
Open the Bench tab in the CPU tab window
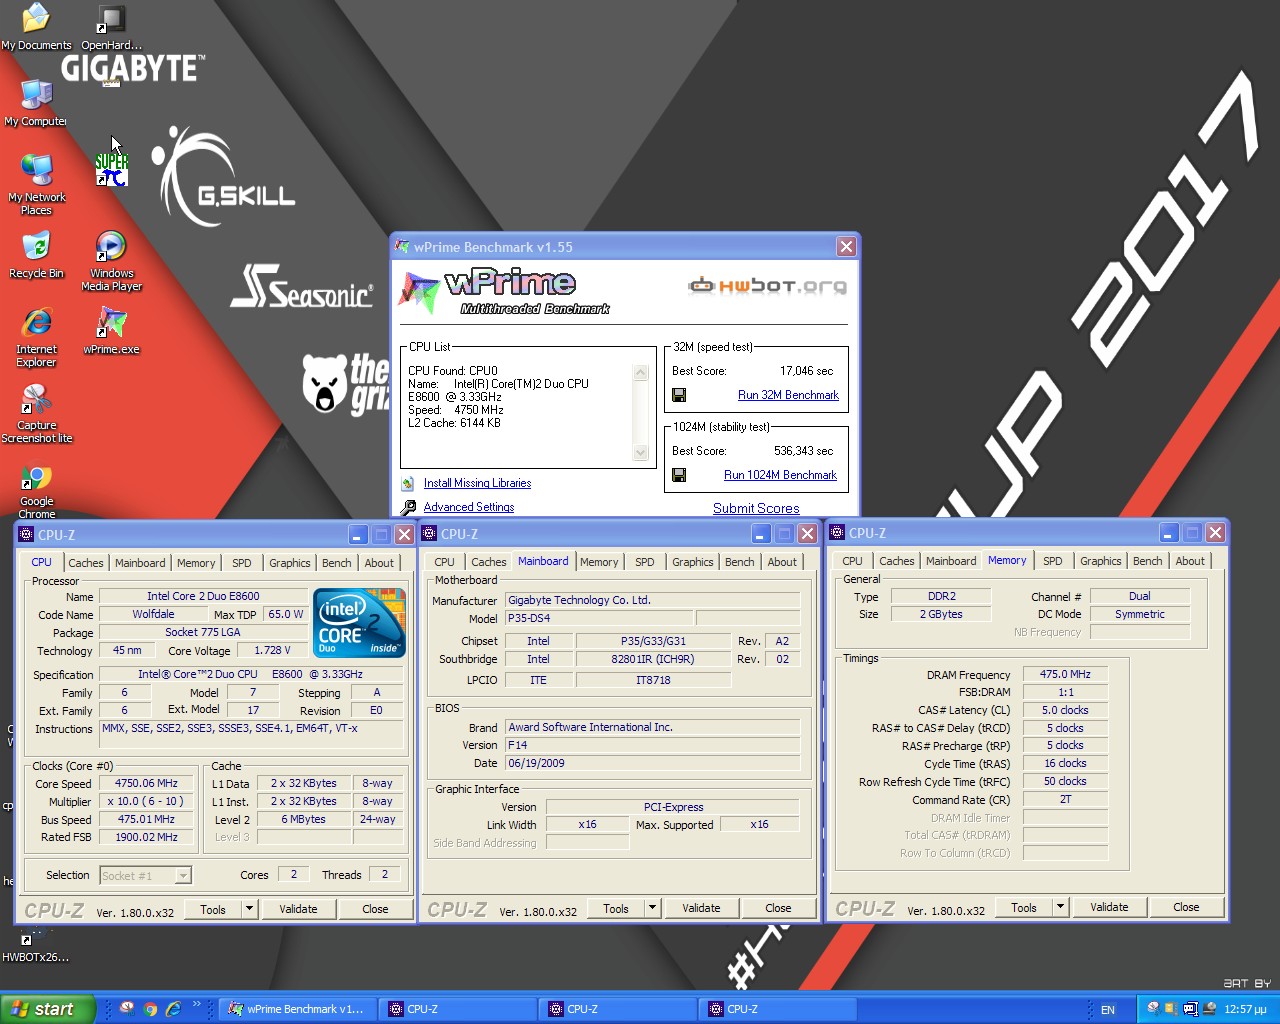pos(337,563)
